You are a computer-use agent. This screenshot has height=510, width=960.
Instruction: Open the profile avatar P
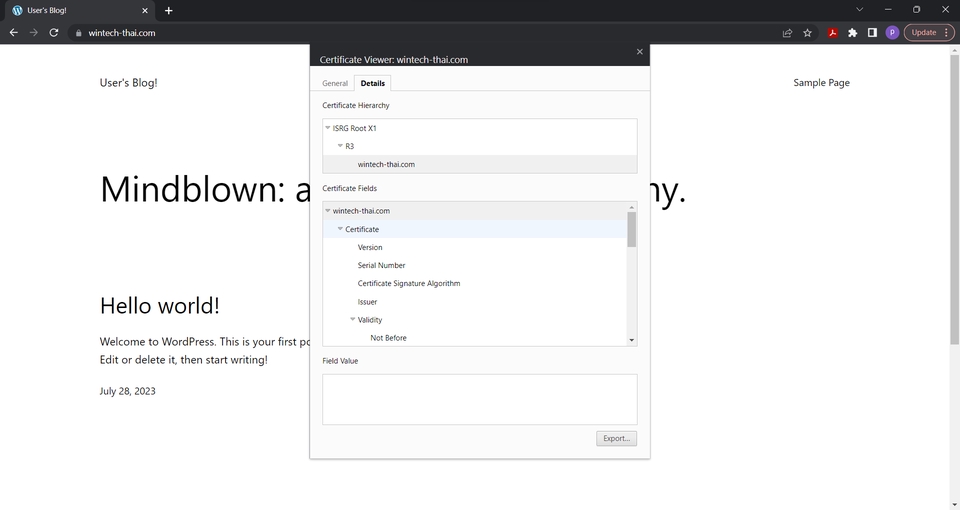tap(892, 33)
